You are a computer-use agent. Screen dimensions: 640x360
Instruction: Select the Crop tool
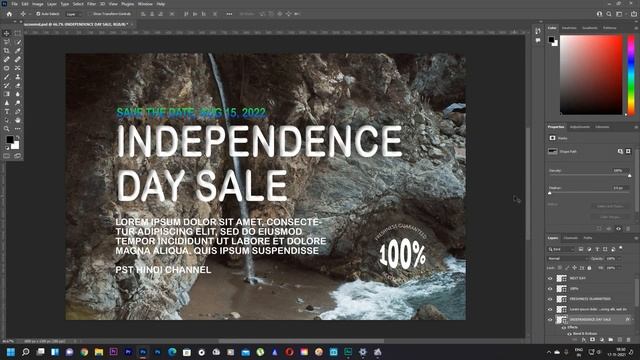(x=7, y=51)
